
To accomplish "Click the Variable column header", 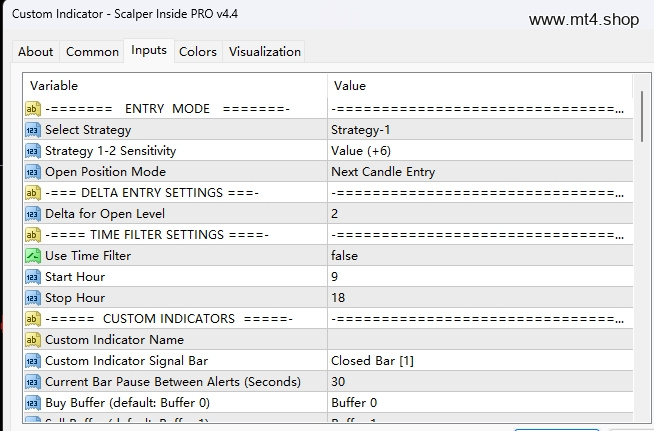I will pyautogui.click(x=176, y=86).
